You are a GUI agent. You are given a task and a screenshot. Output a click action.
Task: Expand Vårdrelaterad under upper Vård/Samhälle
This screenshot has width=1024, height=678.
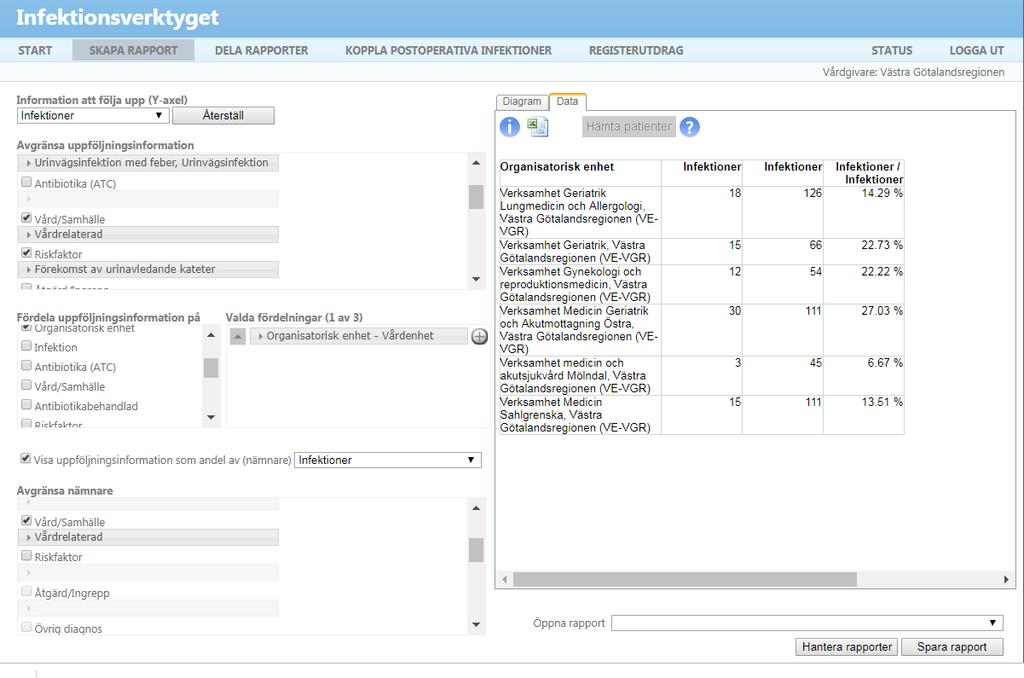pos(149,234)
